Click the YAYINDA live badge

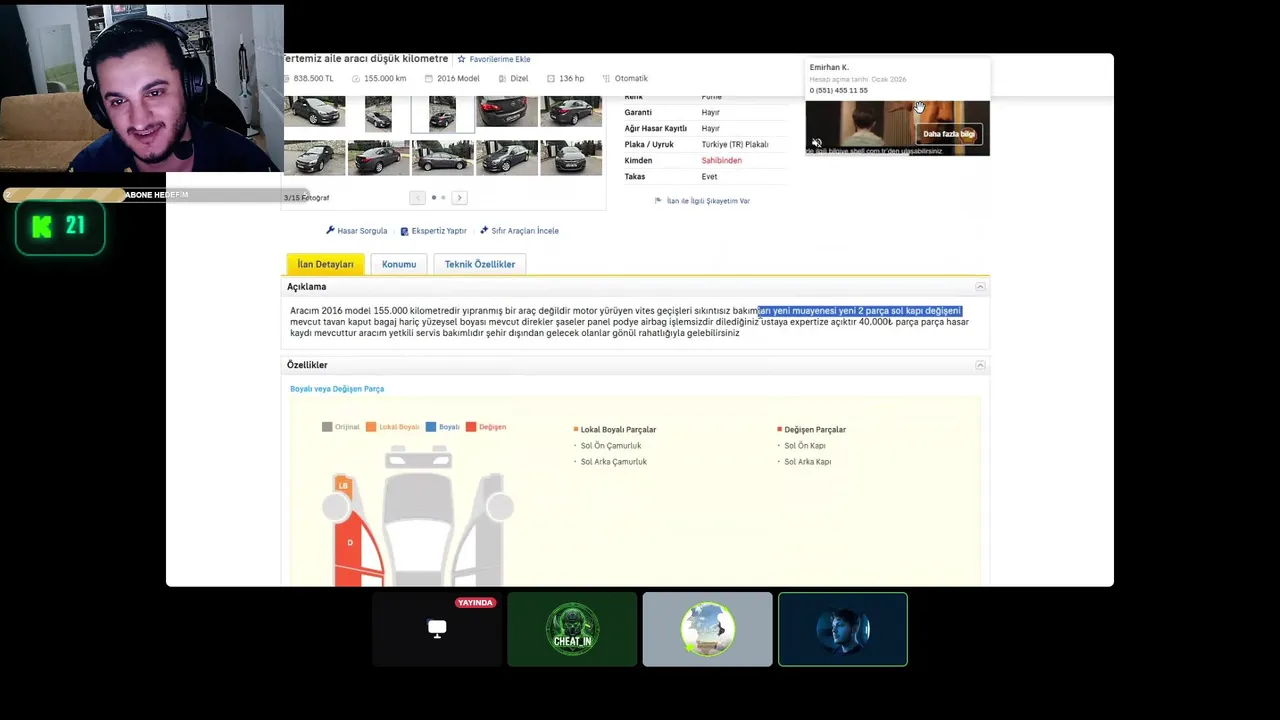[475, 603]
